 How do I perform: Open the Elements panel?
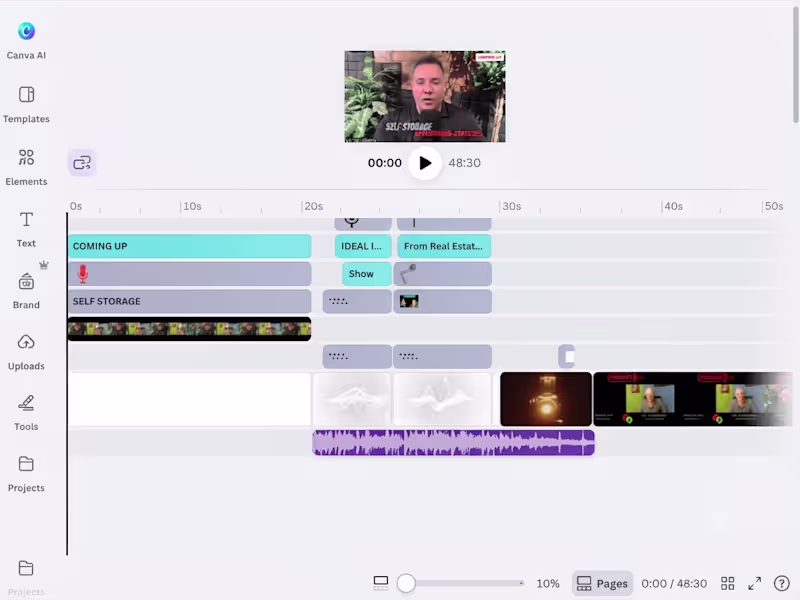point(26,167)
